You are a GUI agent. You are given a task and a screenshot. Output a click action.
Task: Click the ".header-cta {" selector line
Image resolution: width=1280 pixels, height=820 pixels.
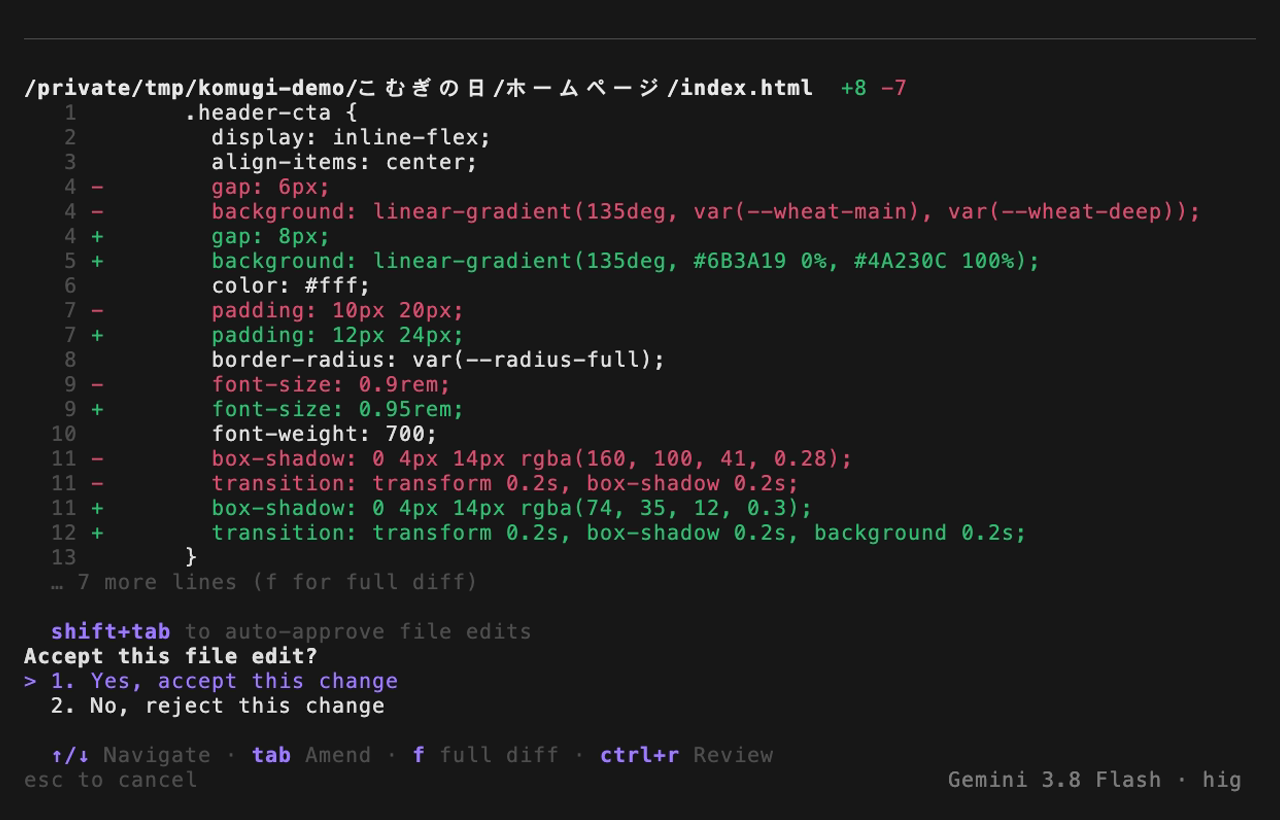[271, 113]
